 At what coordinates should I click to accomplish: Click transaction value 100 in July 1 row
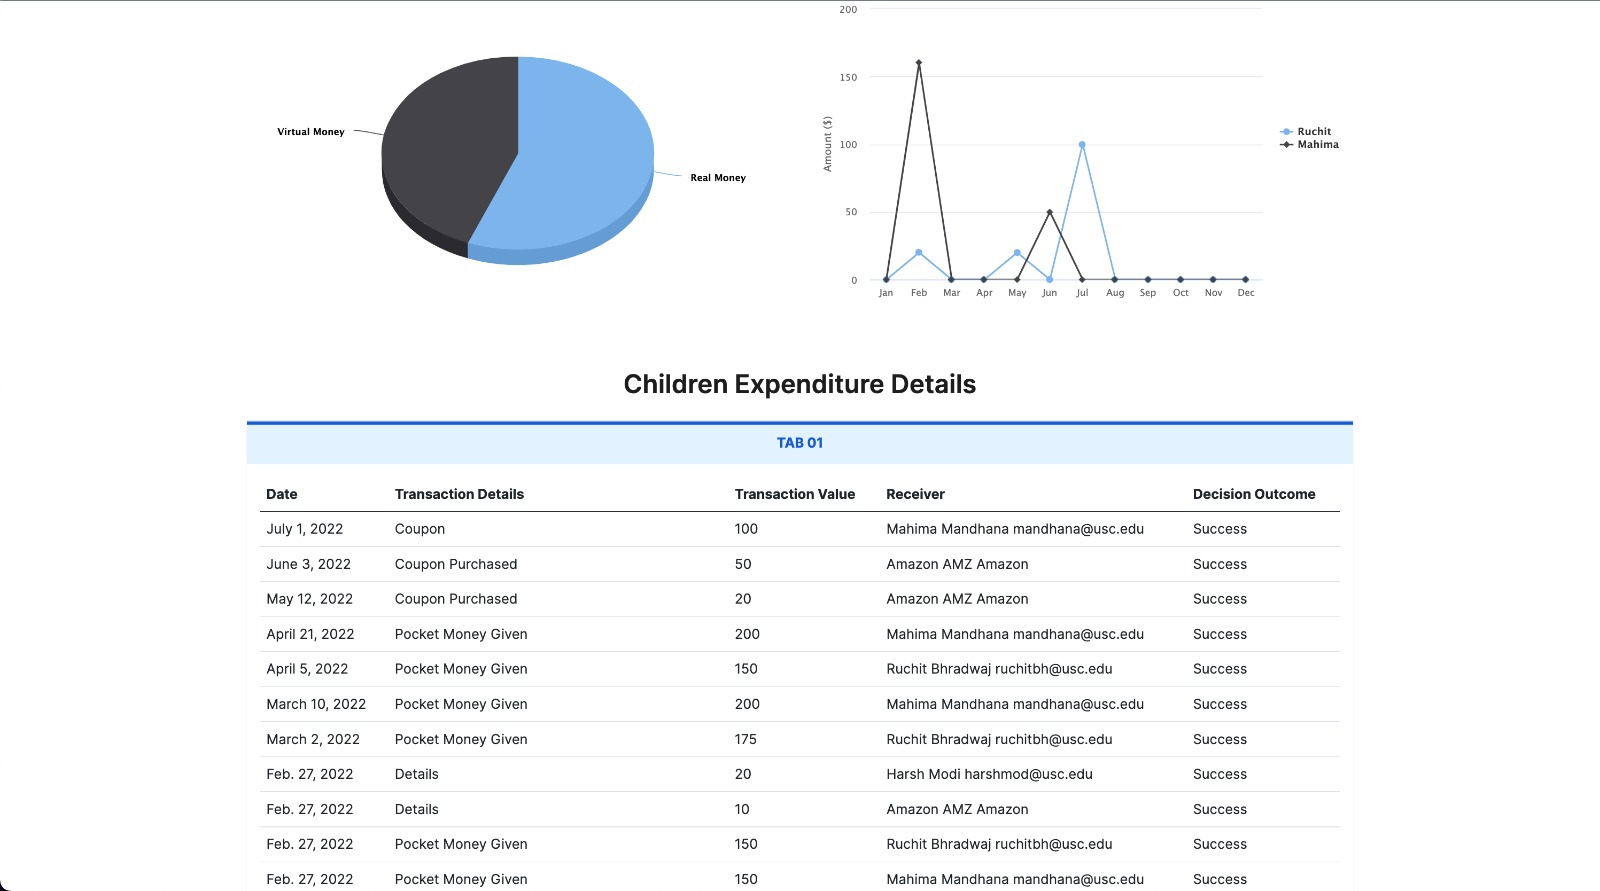tap(746, 529)
